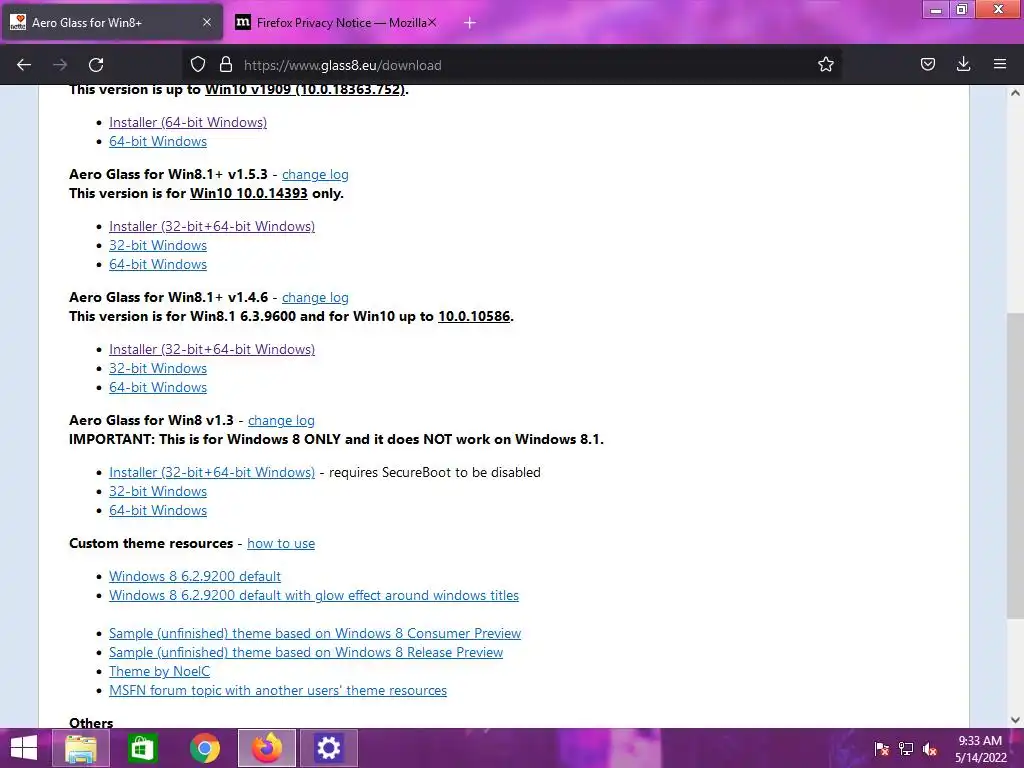The width and height of the screenshot is (1024, 768).
Task: Open Windows 8 Release Preview sample theme
Action: click(x=306, y=652)
